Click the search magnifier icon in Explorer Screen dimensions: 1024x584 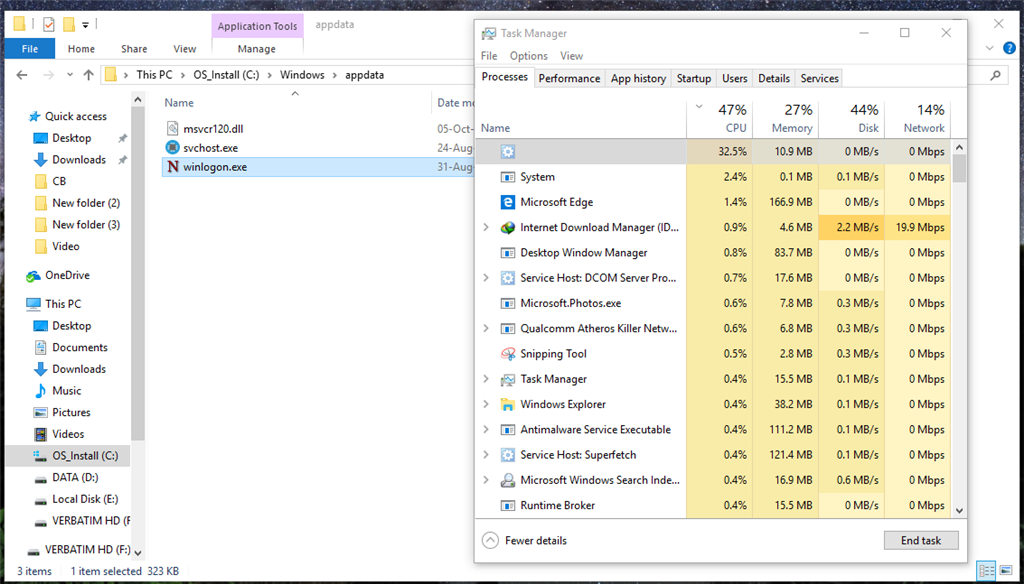995,75
